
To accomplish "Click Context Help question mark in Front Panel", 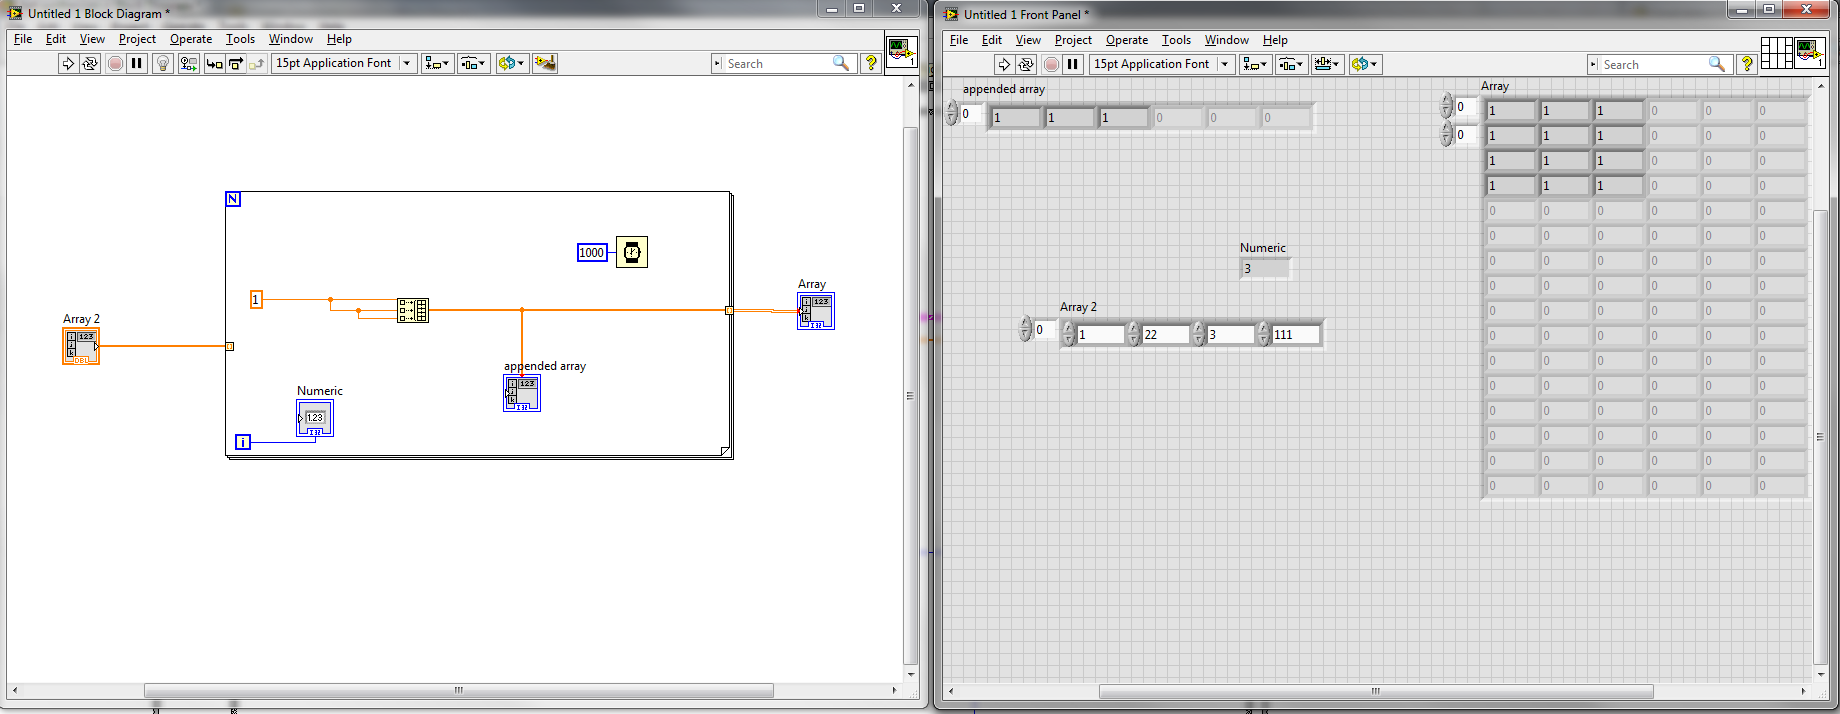I will click(x=1747, y=64).
